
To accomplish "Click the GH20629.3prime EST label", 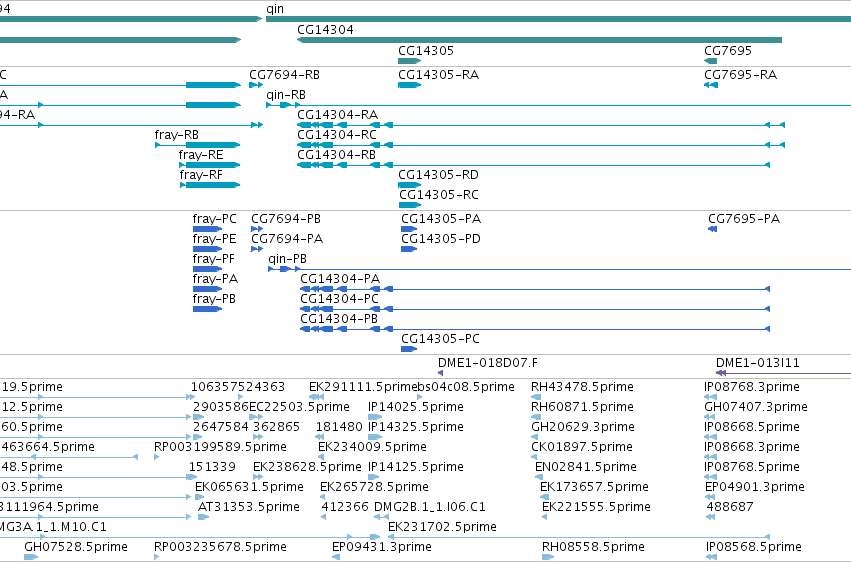I will click(583, 427).
